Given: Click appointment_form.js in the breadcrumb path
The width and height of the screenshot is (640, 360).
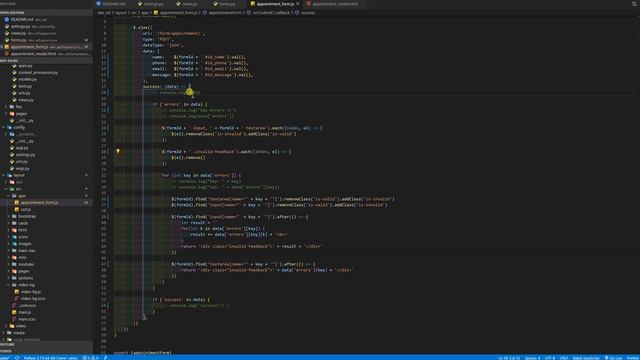Looking at the screenshot, I should point(179,13).
